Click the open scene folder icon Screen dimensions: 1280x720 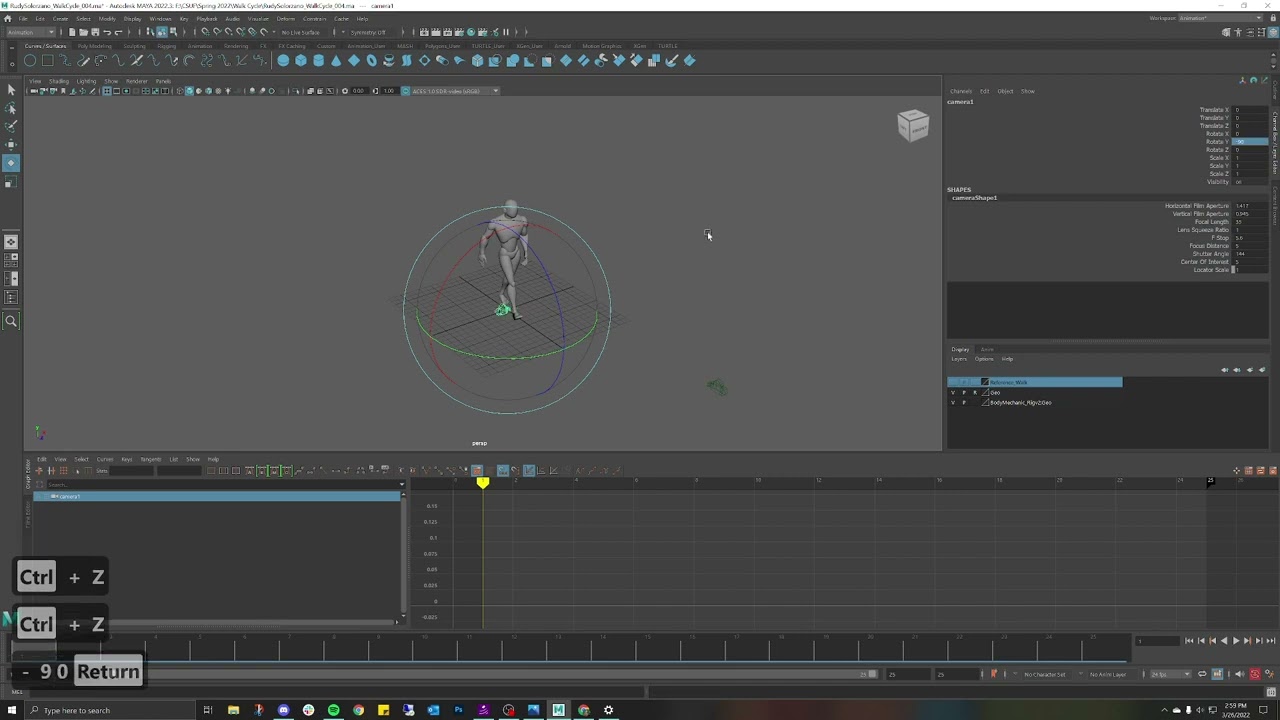[83, 32]
